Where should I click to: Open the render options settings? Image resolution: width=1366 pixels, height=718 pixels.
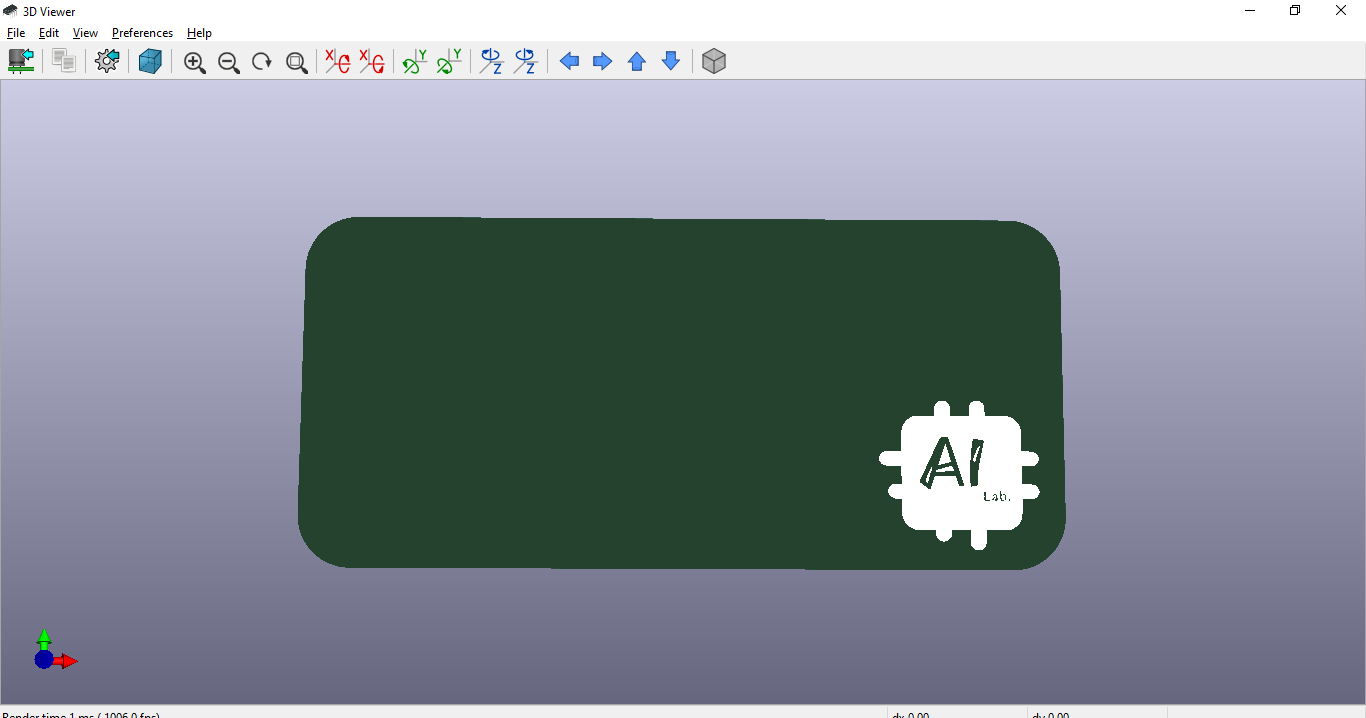pos(107,61)
